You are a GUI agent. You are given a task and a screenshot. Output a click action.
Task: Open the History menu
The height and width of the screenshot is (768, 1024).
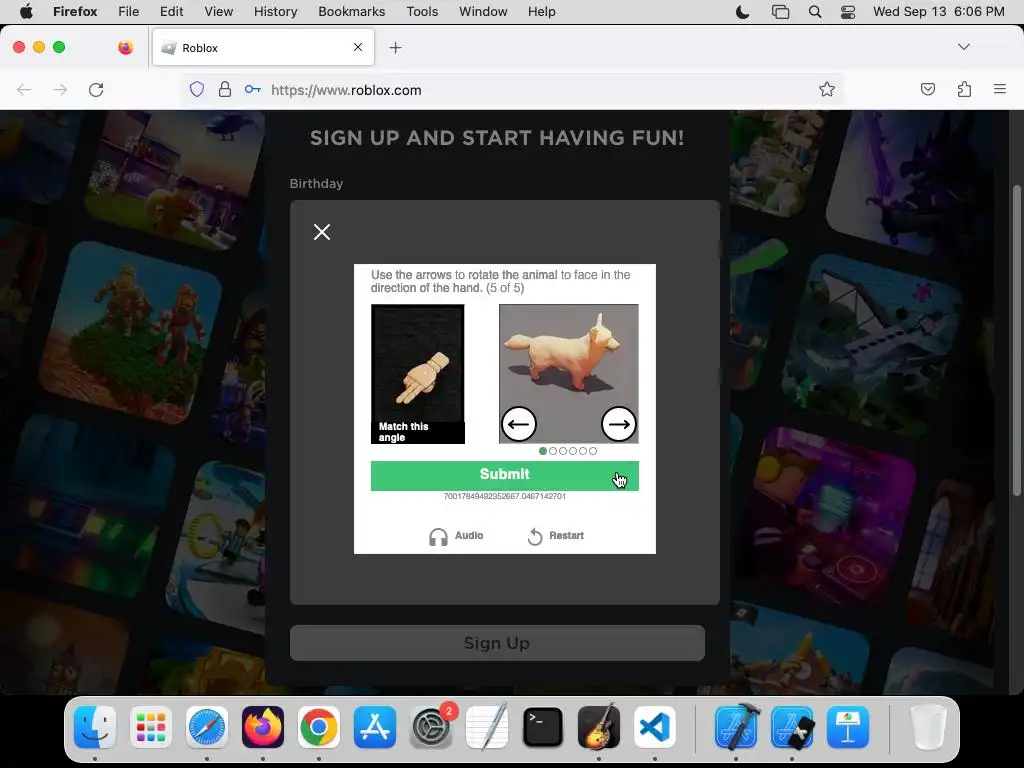(275, 12)
